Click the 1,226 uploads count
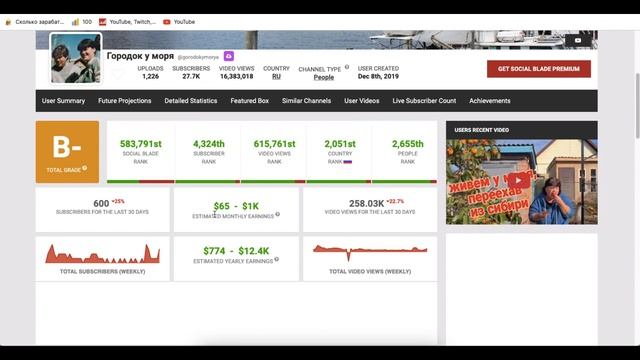640x360 pixels. [x=151, y=76]
